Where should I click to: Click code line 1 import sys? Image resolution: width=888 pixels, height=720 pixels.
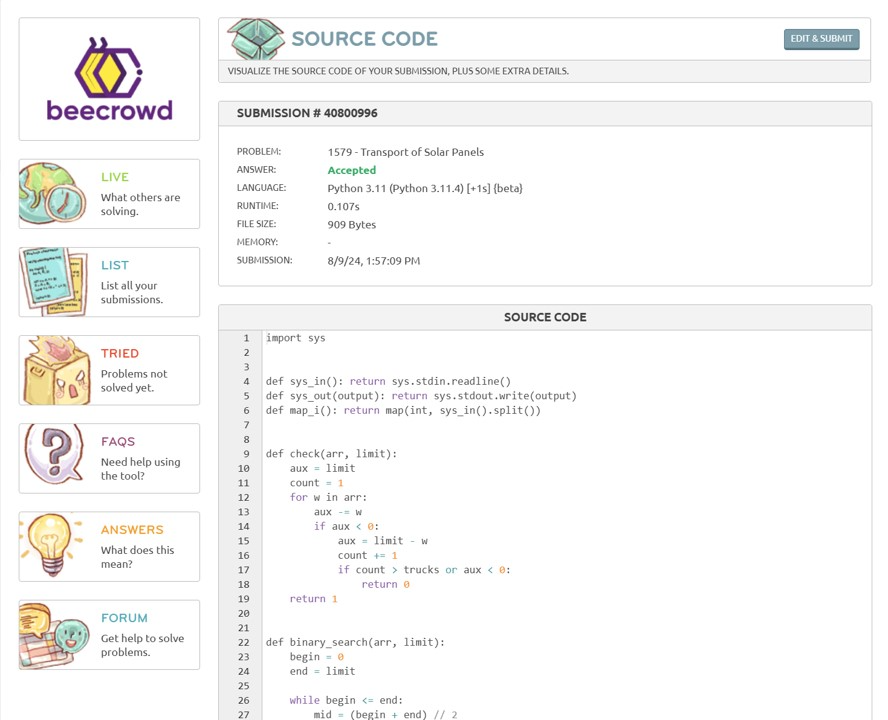point(295,338)
